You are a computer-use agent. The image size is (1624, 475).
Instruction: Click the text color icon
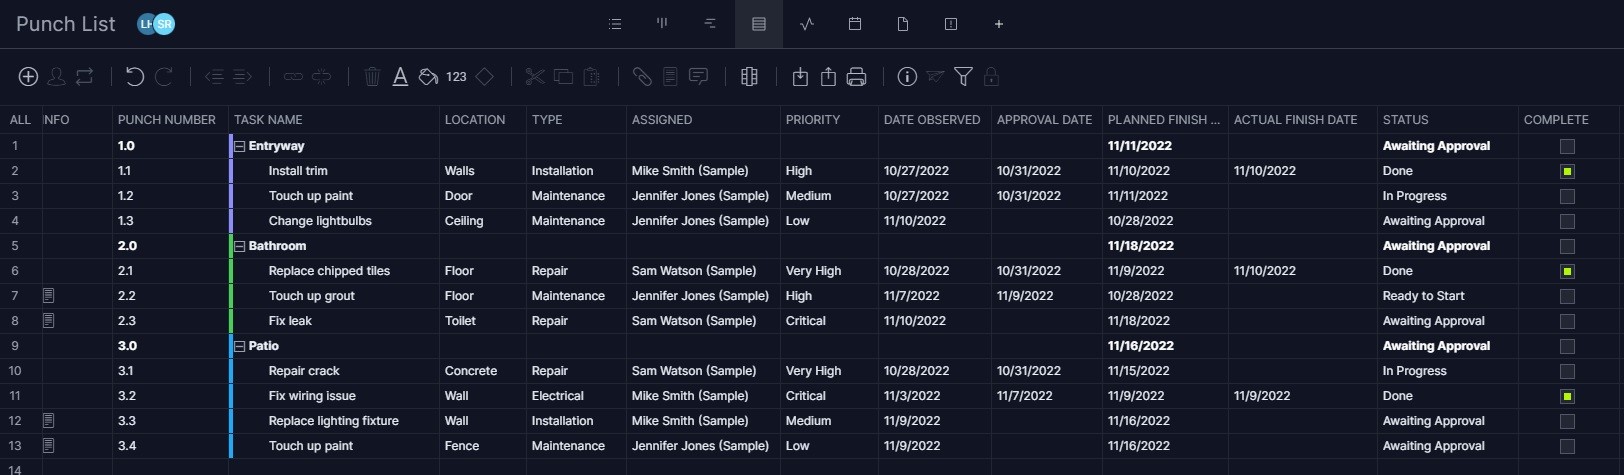(400, 77)
